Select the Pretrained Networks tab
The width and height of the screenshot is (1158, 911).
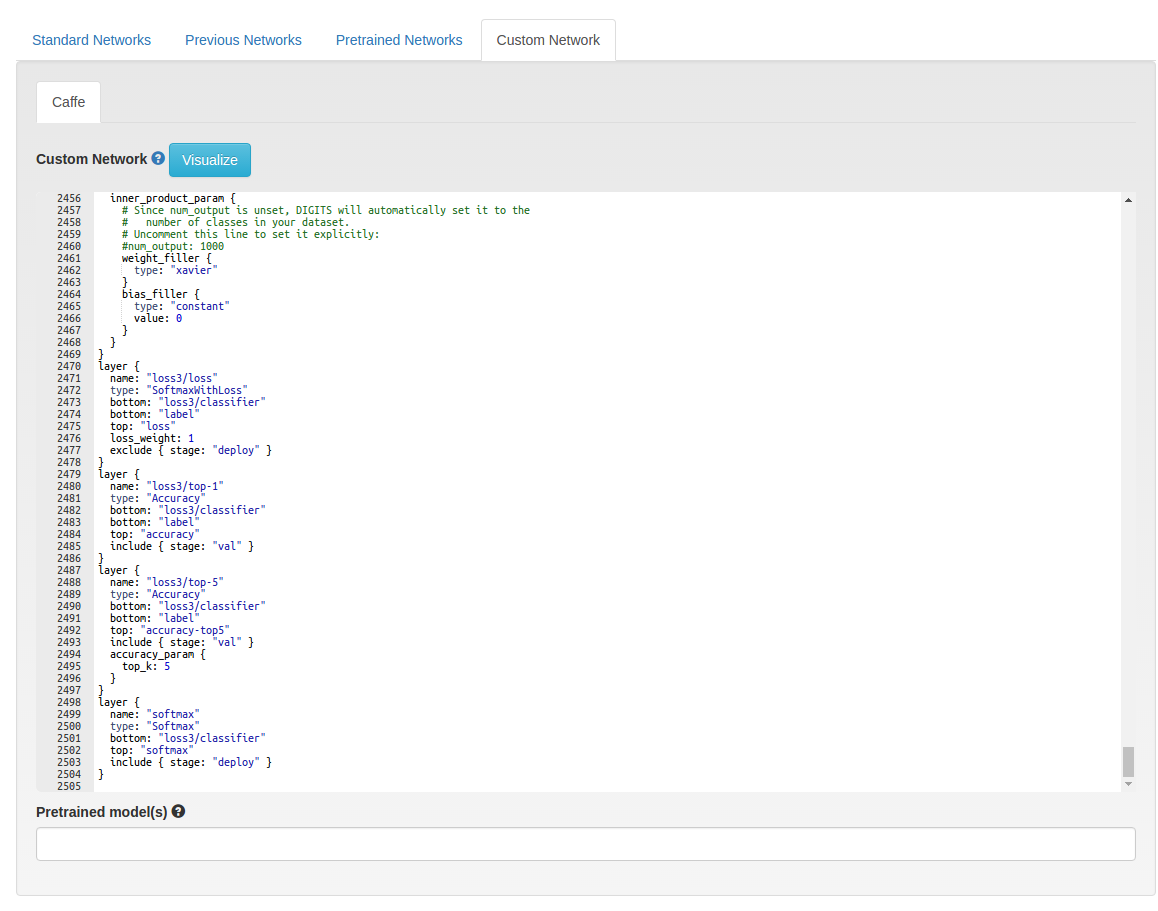pyautogui.click(x=399, y=40)
